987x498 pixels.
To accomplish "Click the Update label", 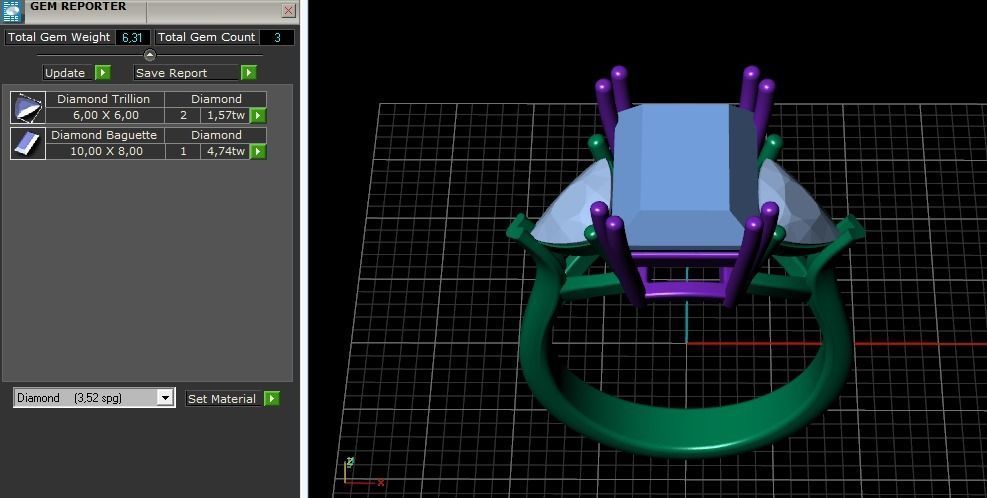I will (65, 73).
